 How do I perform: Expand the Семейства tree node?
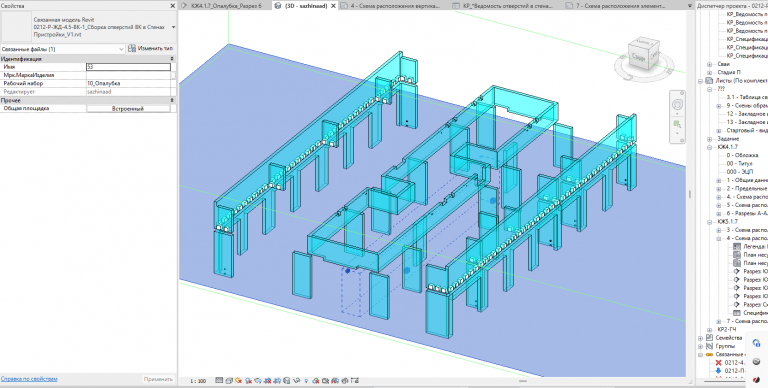701,338
